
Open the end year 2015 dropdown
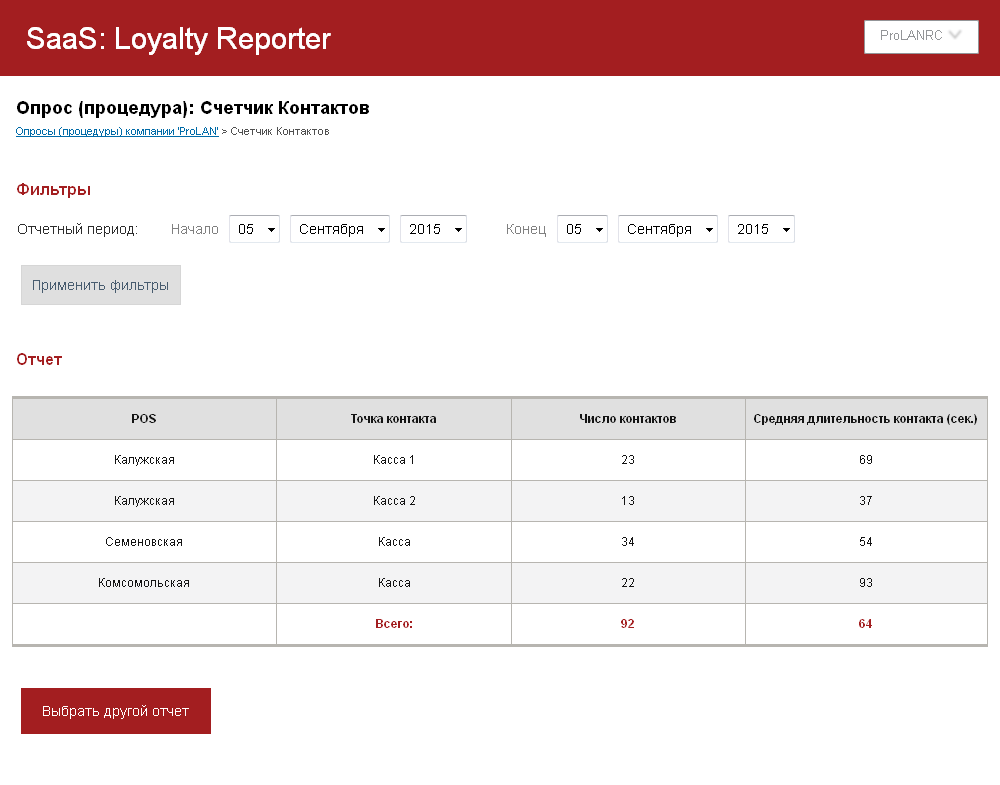[761, 229]
